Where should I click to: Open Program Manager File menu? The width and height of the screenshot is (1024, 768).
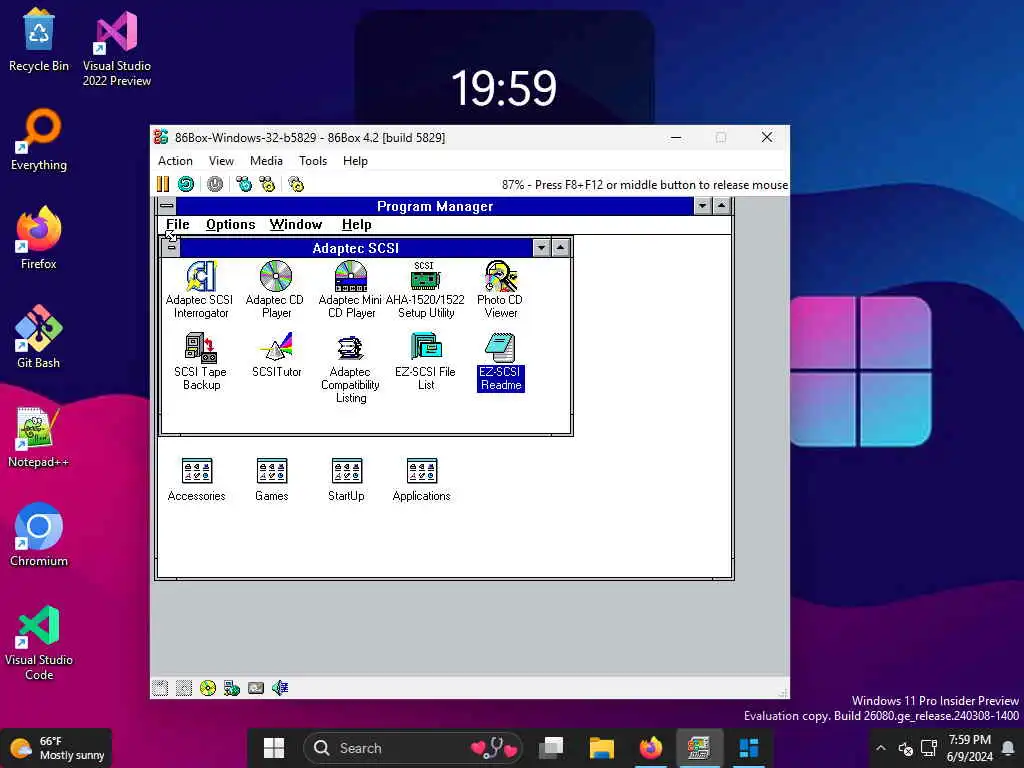pos(178,225)
